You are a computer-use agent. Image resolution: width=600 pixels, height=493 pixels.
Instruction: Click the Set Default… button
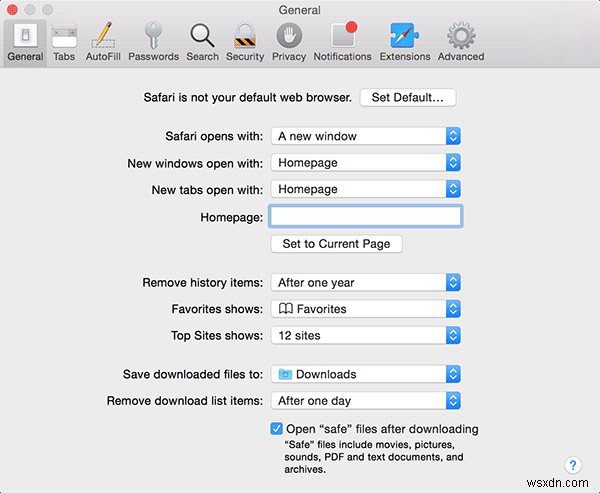point(408,98)
